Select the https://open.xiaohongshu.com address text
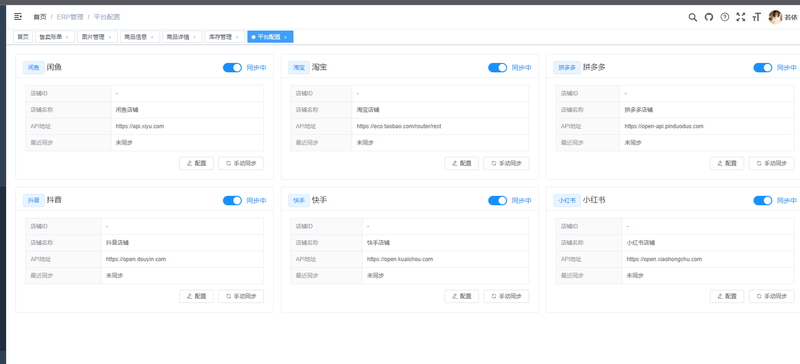Screen dimensions: 800x364 [x=664, y=259]
